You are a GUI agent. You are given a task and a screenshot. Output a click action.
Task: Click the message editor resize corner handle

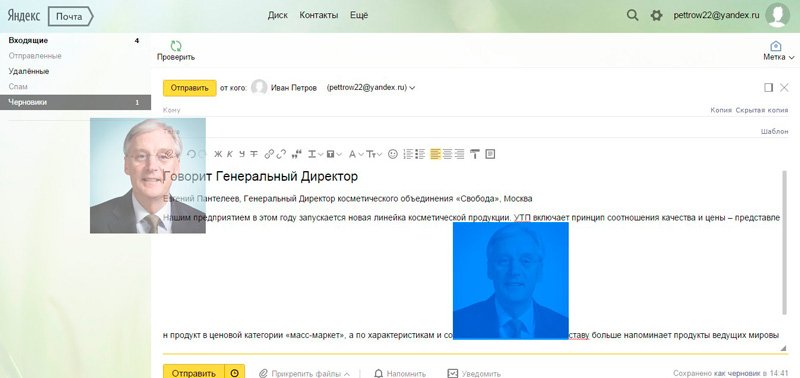pyautogui.click(x=784, y=348)
